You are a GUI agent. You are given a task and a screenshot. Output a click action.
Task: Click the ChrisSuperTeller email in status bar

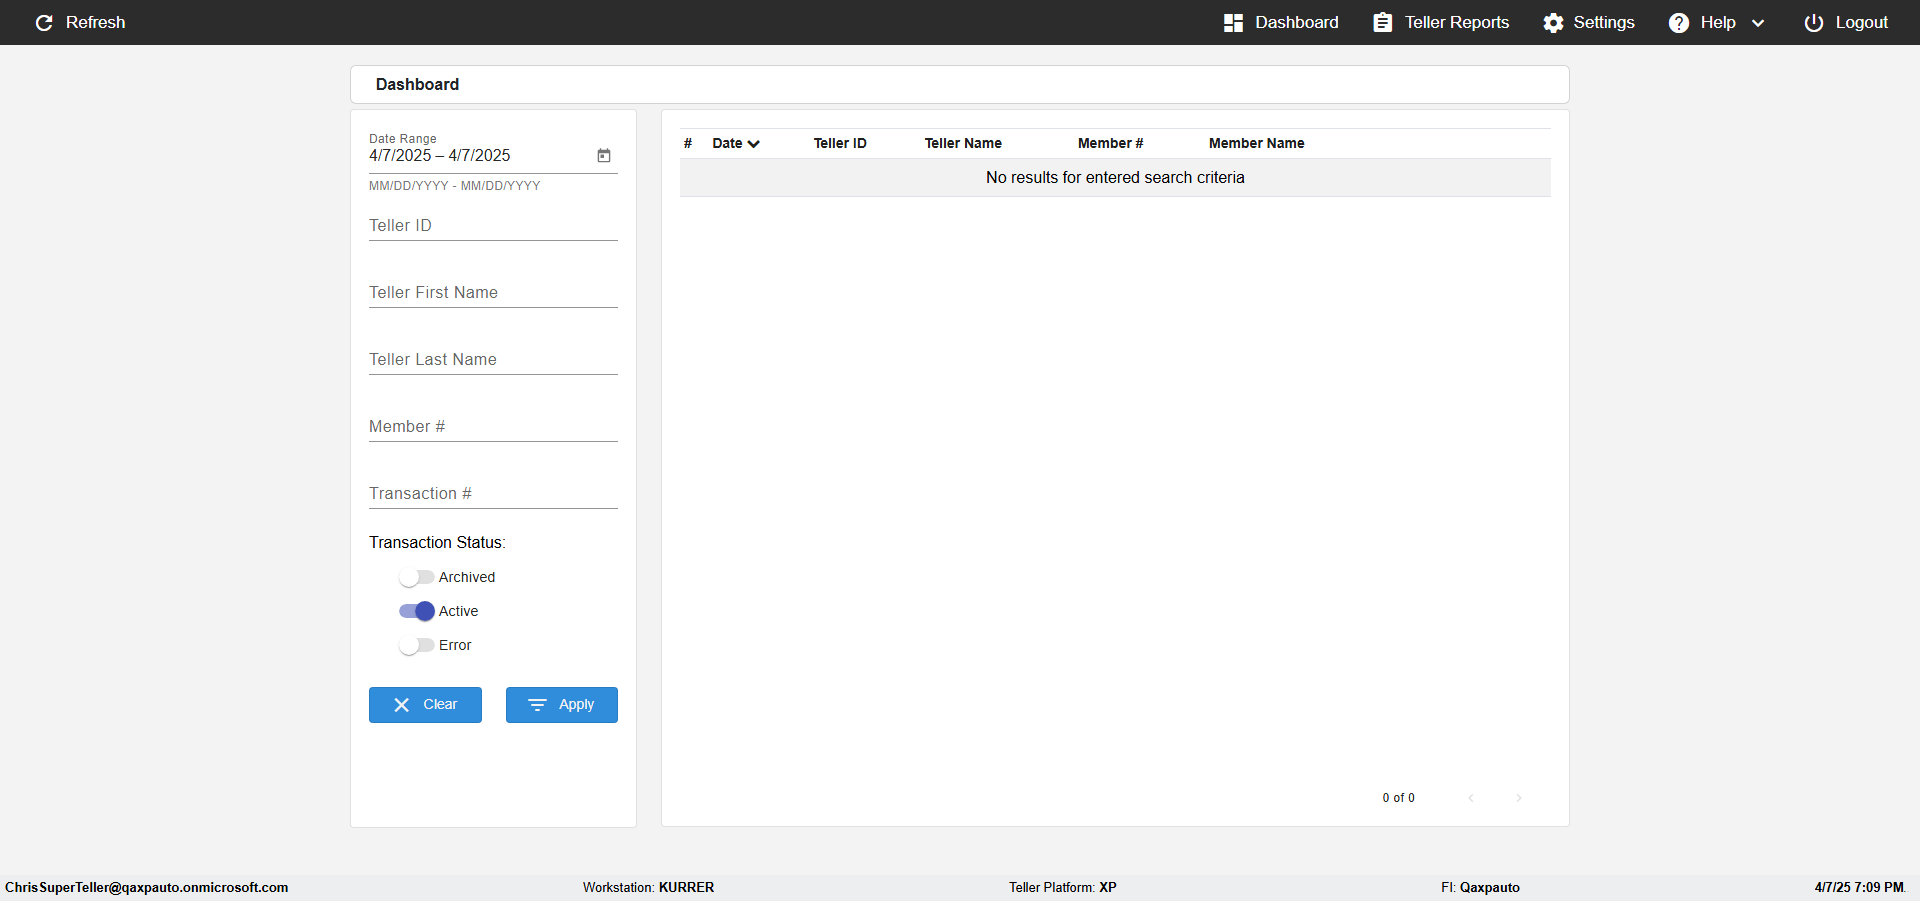pyautogui.click(x=147, y=888)
